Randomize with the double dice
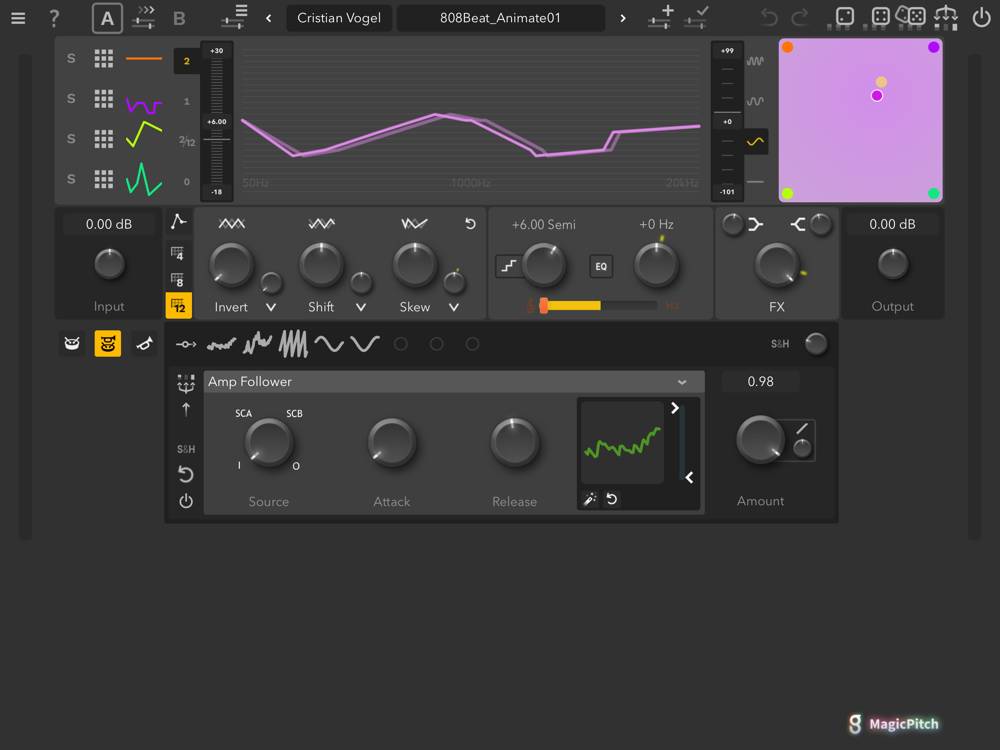 point(911,16)
